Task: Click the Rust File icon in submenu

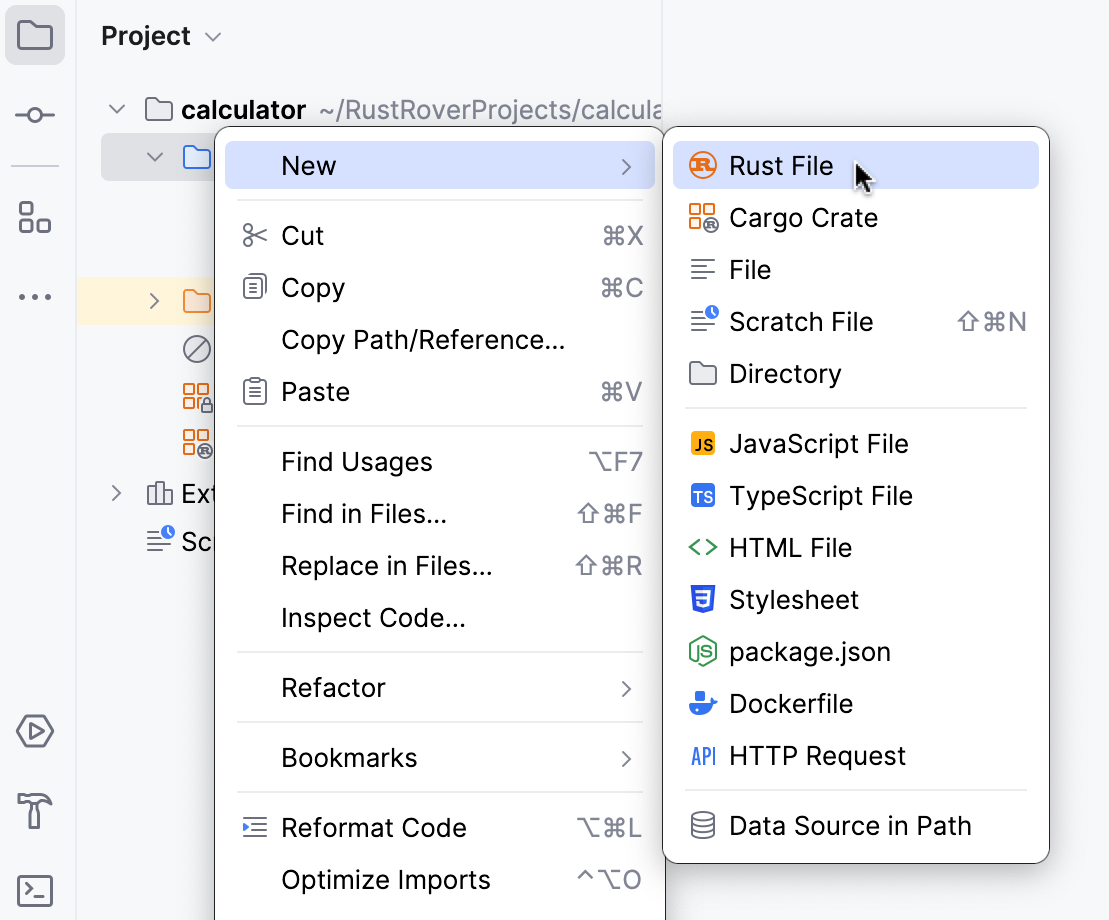Action: click(702, 165)
